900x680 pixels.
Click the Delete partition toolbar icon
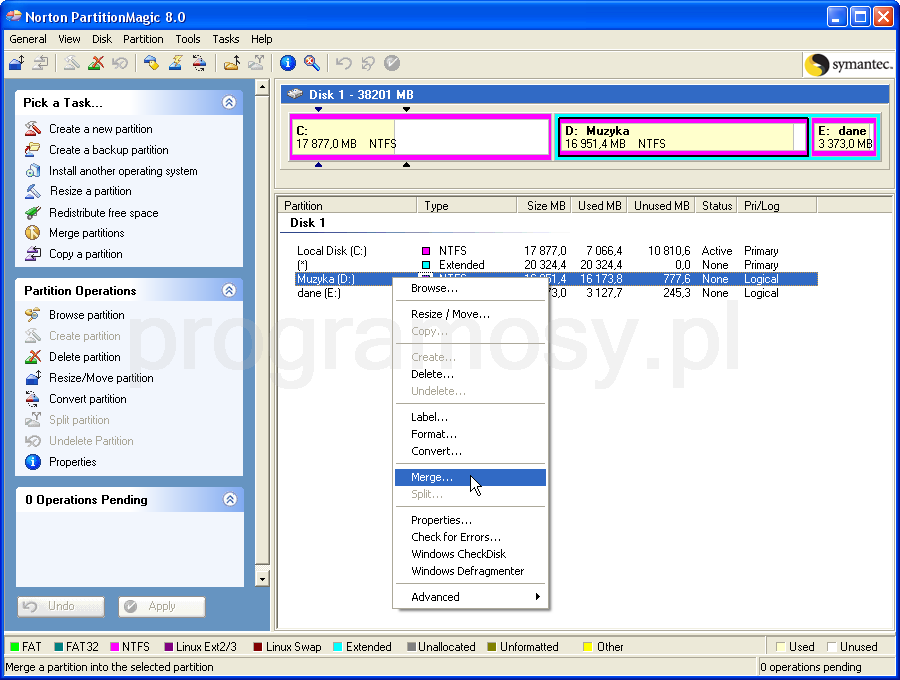pyautogui.click(x=96, y=63)
